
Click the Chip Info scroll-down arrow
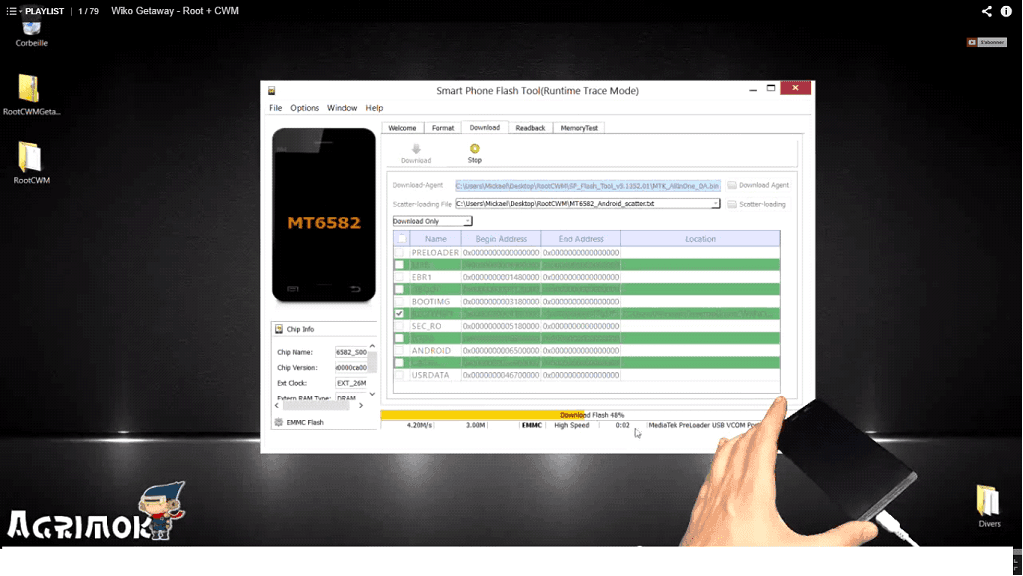372,394
